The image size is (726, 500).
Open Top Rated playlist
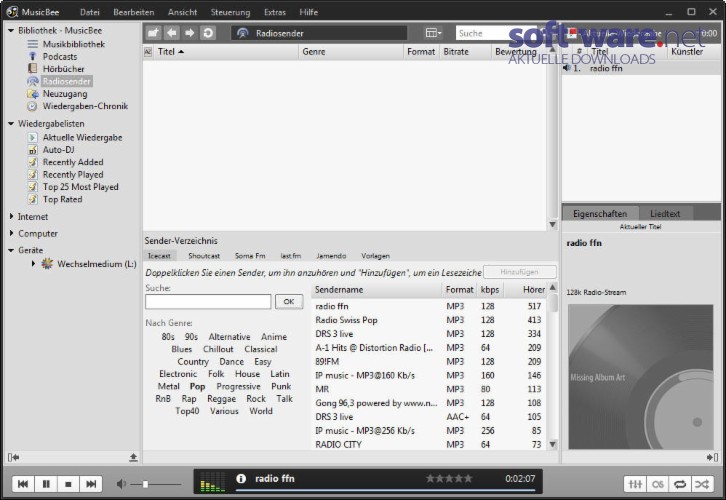[63, 199]
